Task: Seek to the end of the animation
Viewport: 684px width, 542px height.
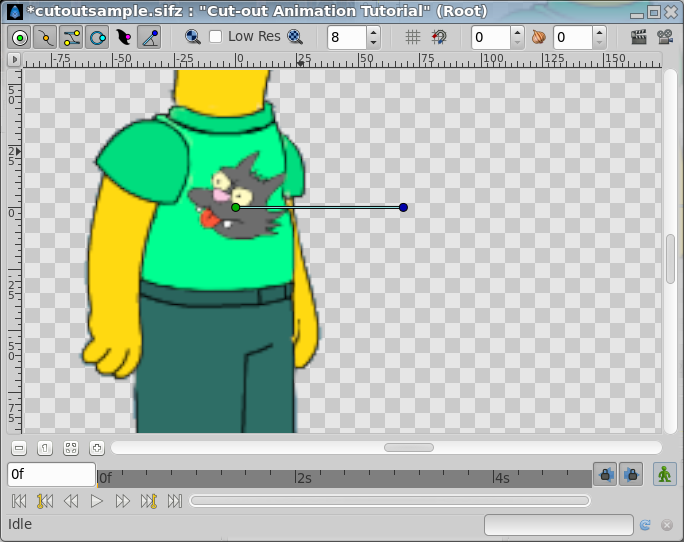Action: click(x=174, y=501)
